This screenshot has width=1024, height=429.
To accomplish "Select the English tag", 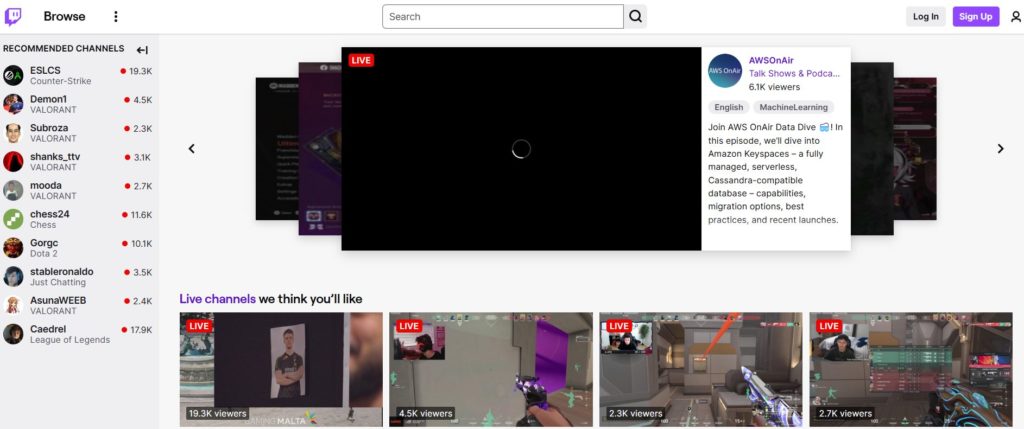I will [728, 107].
